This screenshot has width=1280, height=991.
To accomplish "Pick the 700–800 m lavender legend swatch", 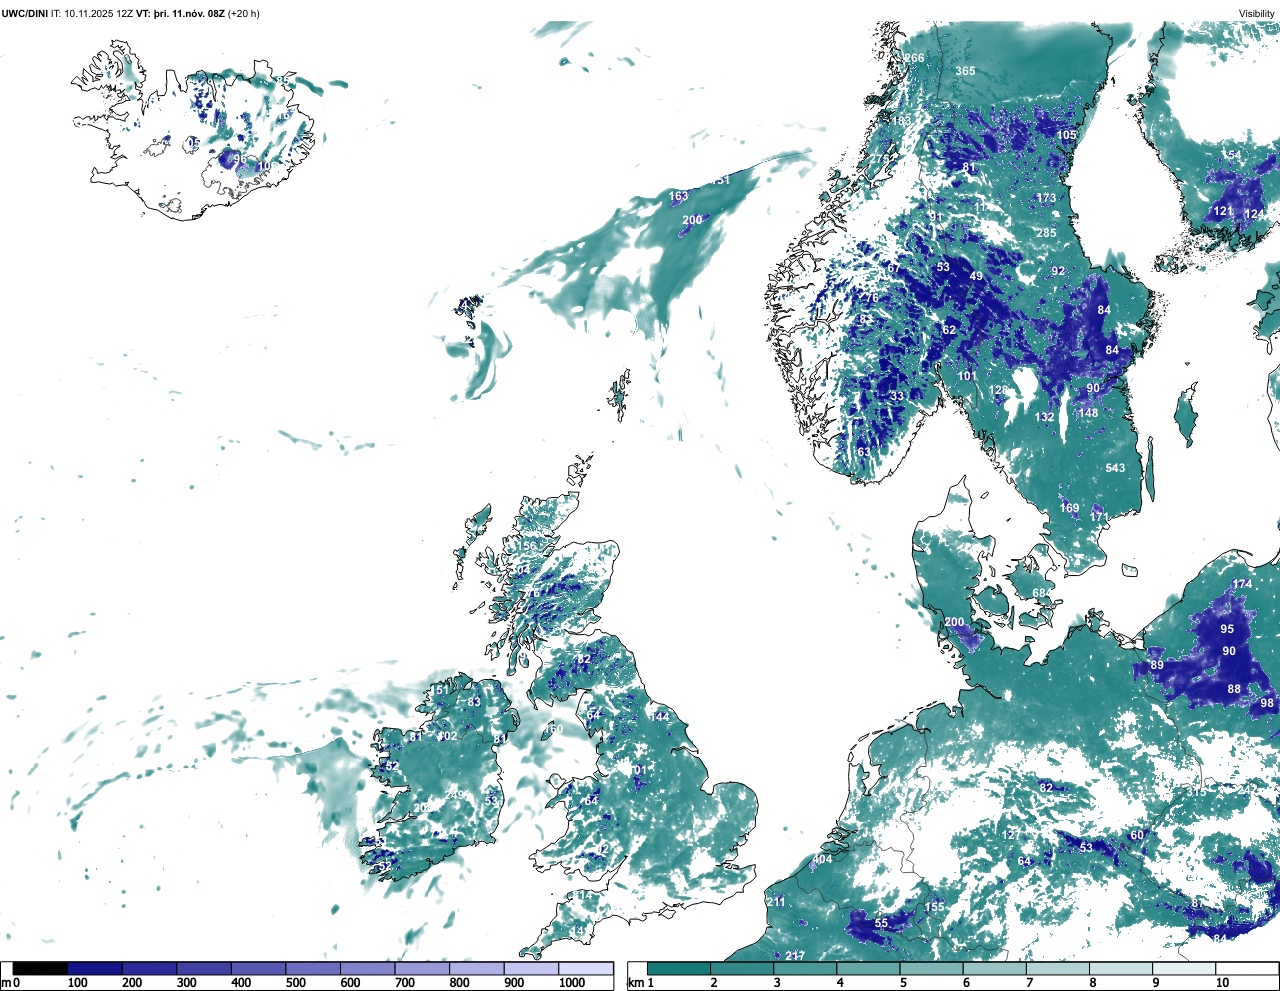I will point(422,968).
